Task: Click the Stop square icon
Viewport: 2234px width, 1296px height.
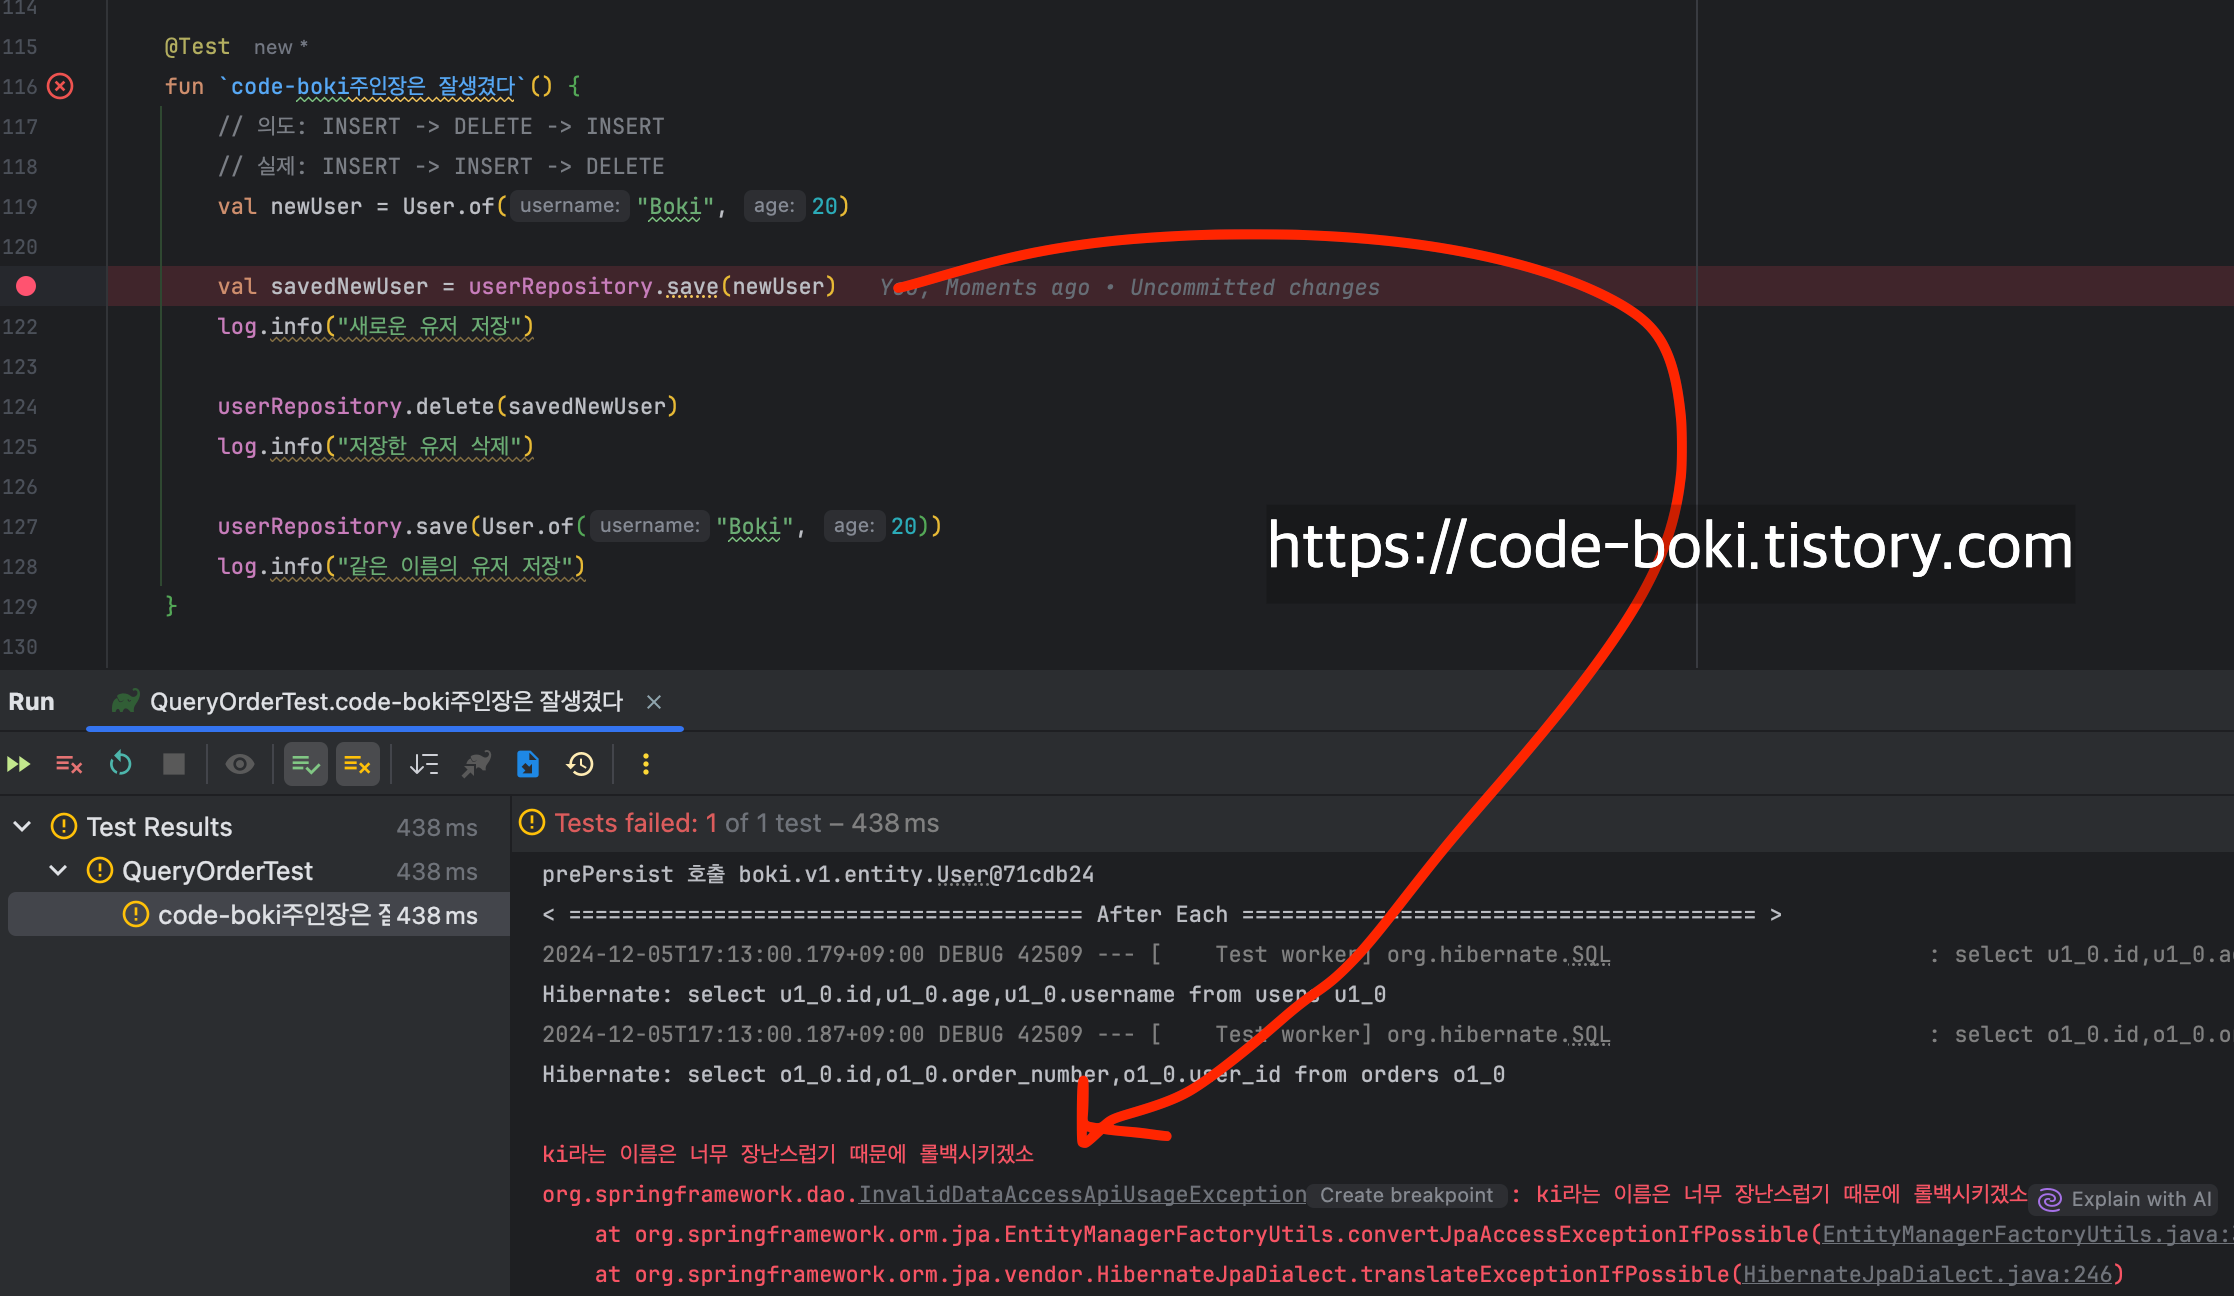Action: pos(174,765)
